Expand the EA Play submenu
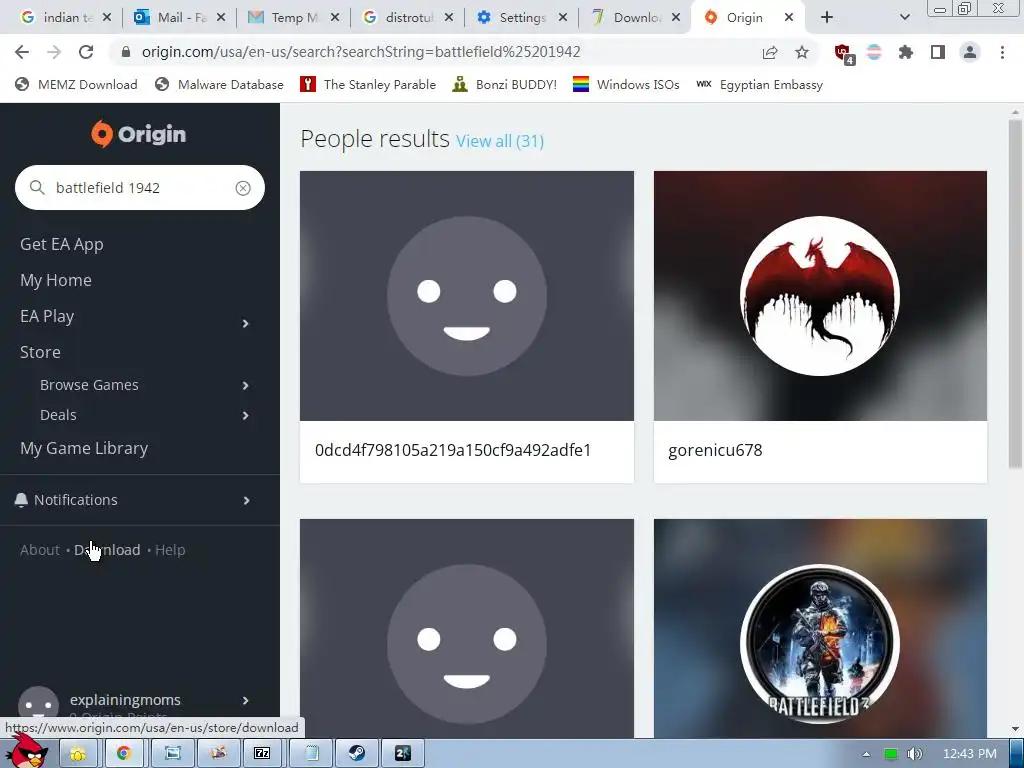Screen dimensions: 1024x768 [x=246, y=324]
